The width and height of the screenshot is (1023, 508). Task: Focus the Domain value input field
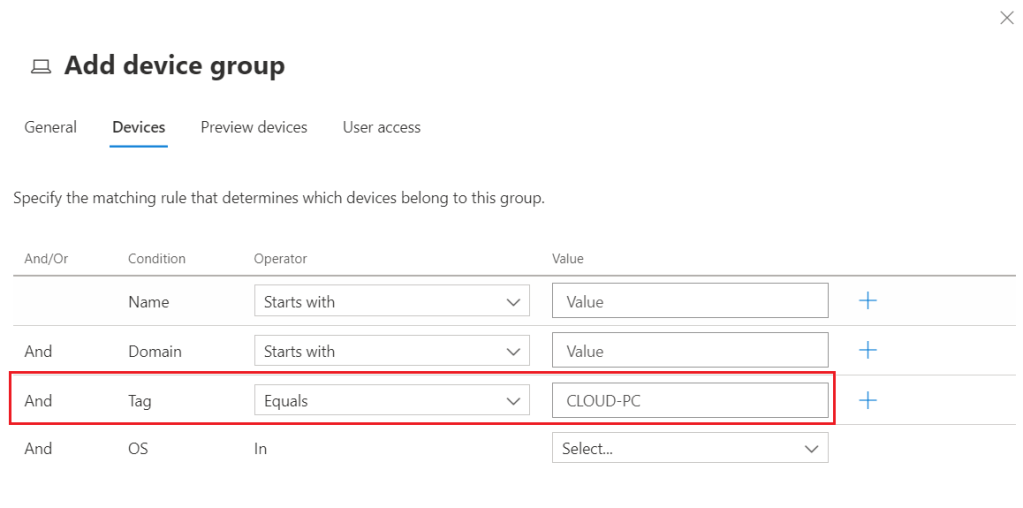[x=690, y=351]
